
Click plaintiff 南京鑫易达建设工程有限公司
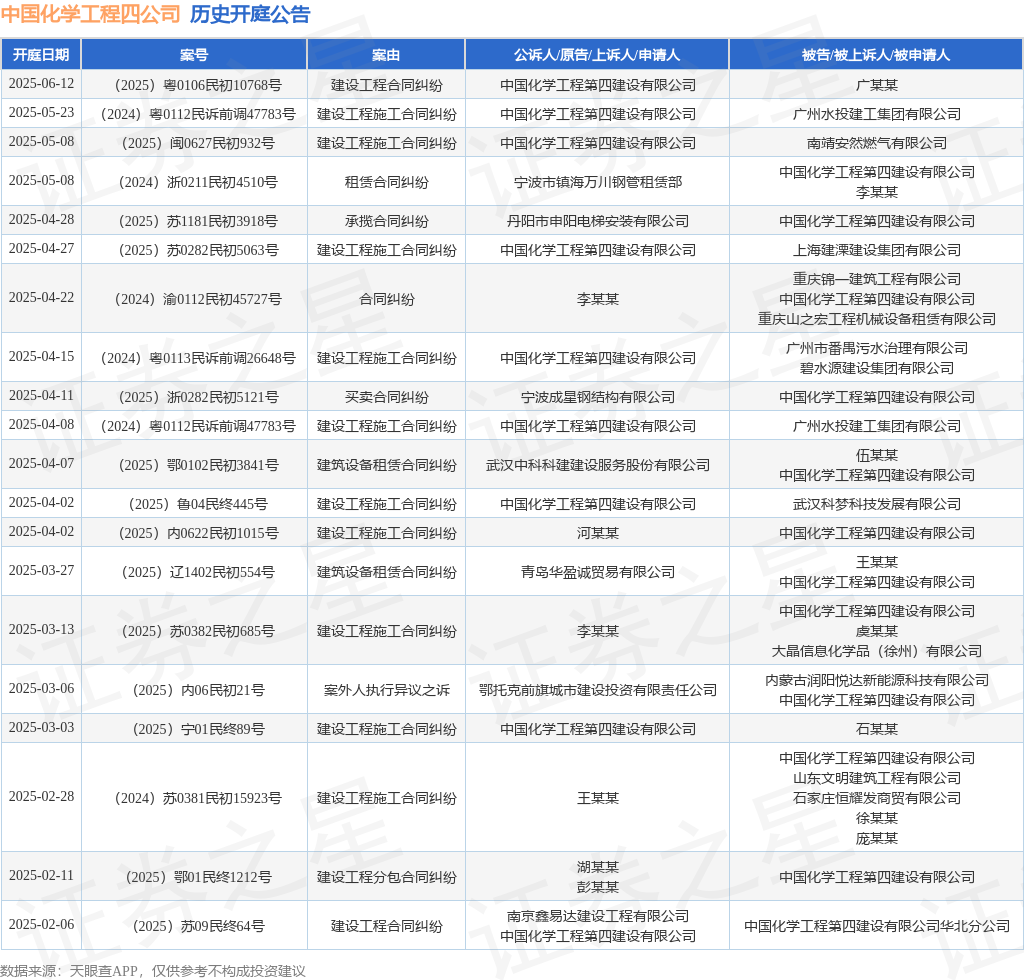click(598, 917)
